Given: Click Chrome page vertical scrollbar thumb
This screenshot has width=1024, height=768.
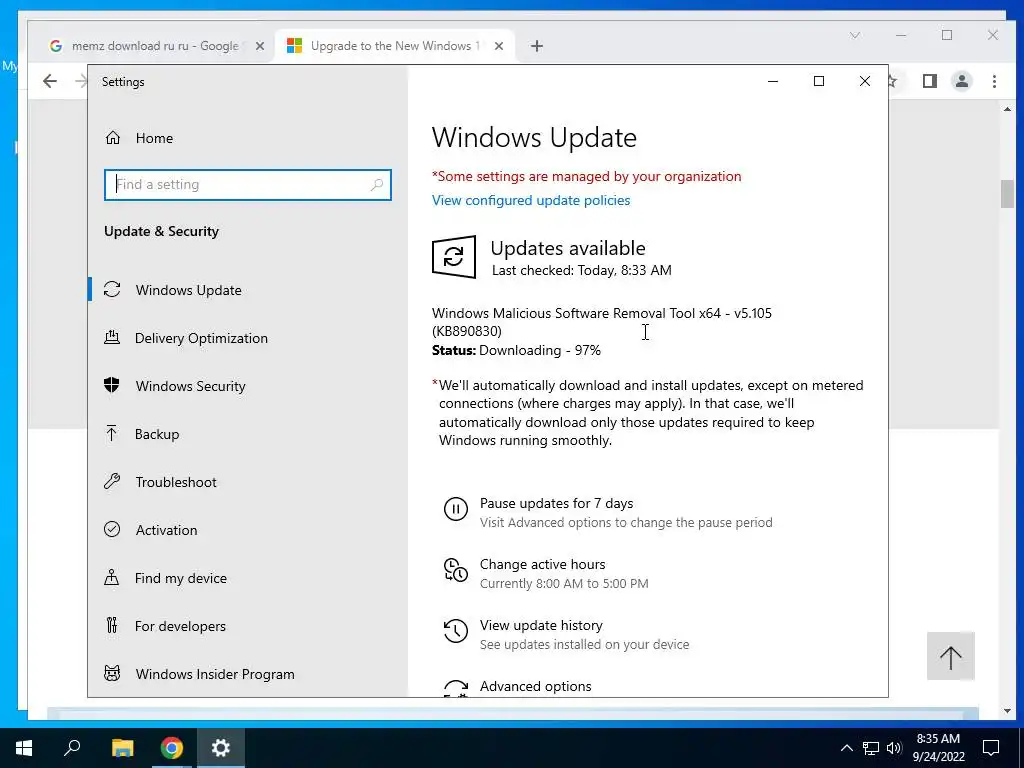Looking at the screenshot, I should point(1007,195).
